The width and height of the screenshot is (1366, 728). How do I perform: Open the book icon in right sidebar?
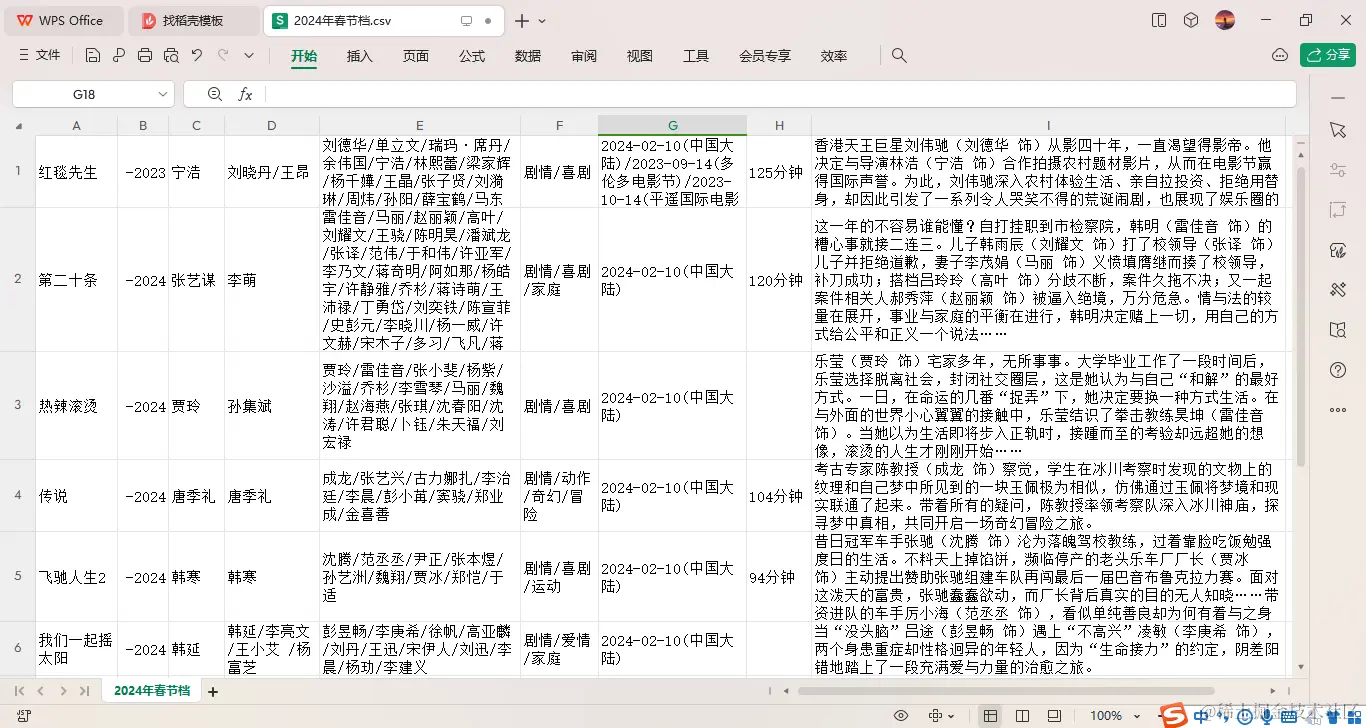[x=1338, y=330]
